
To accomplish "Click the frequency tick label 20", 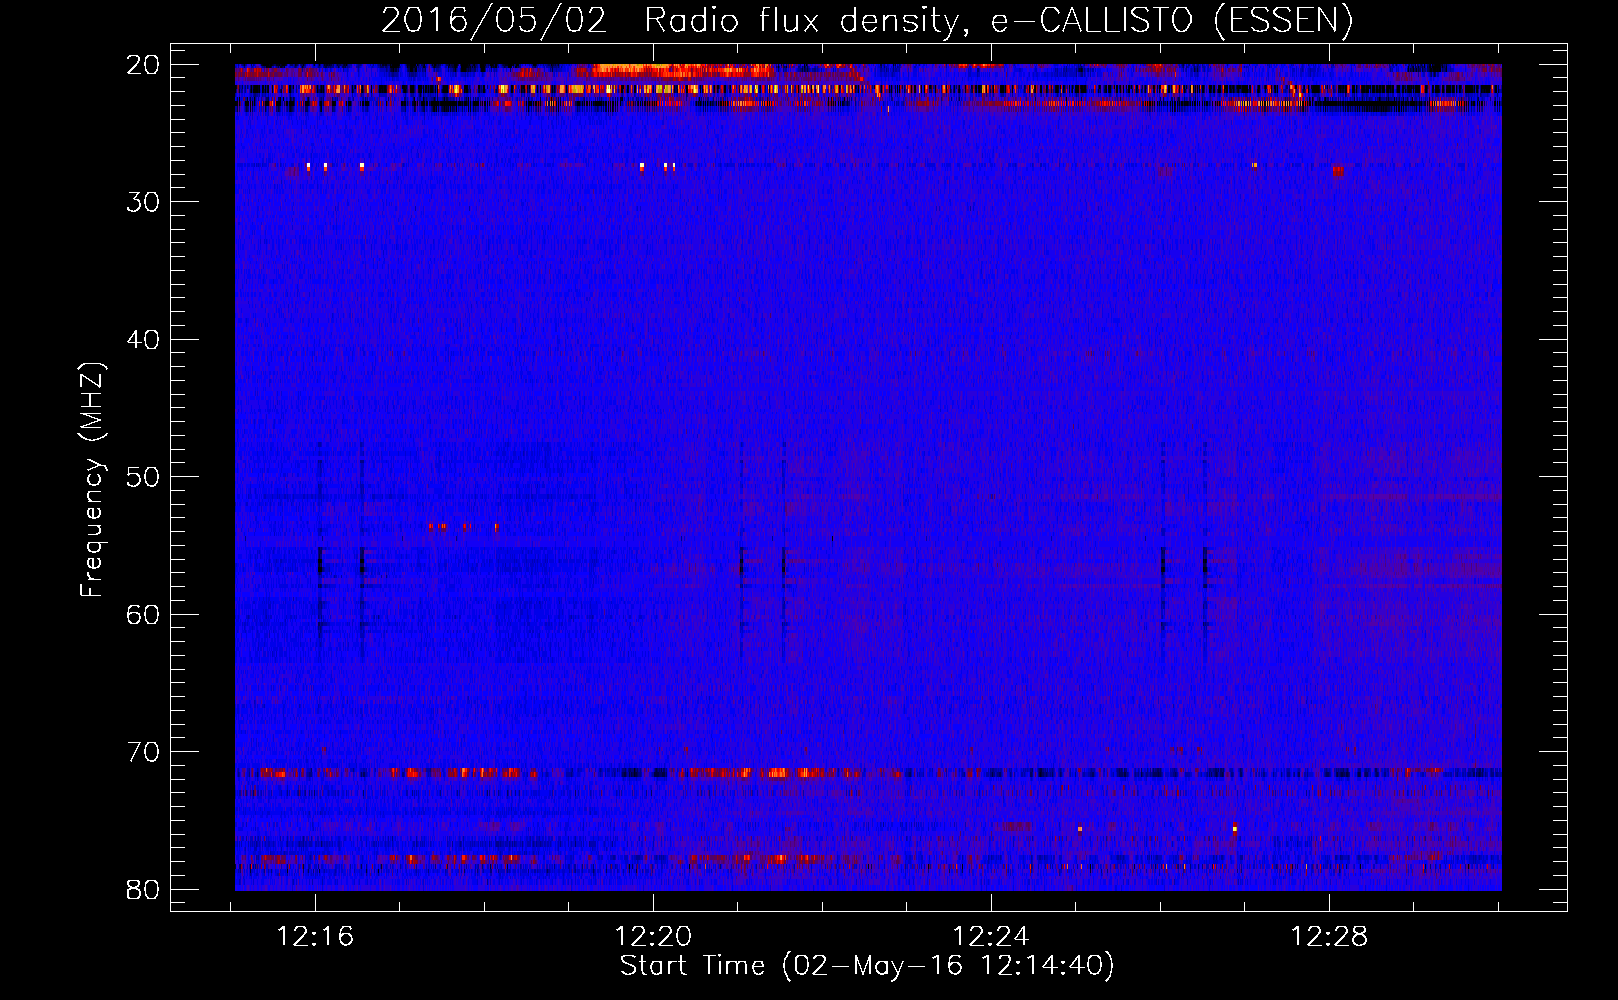I will [144, 65].
